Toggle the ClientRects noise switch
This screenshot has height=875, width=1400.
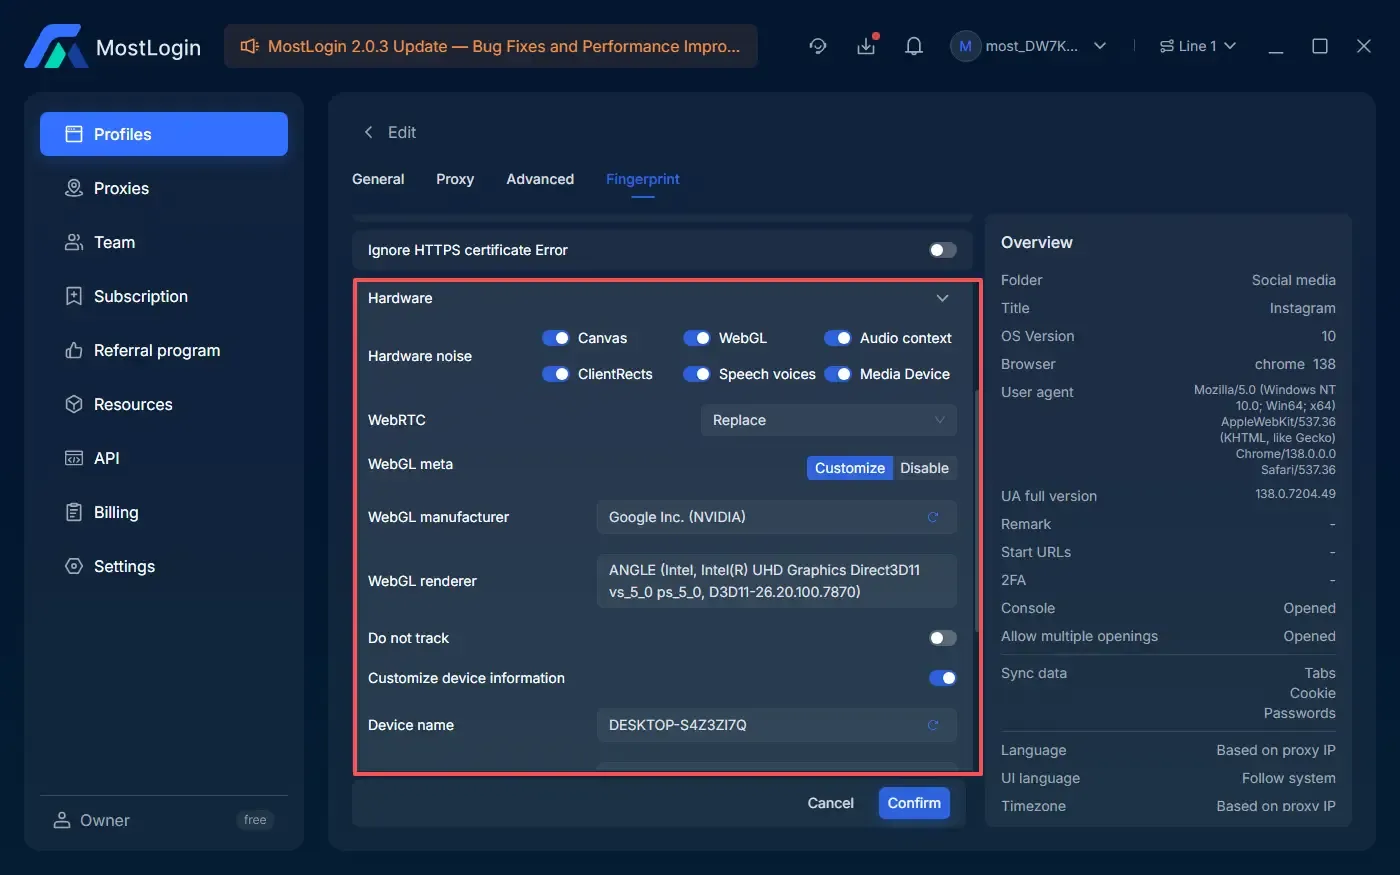click(x=556, y=374)
